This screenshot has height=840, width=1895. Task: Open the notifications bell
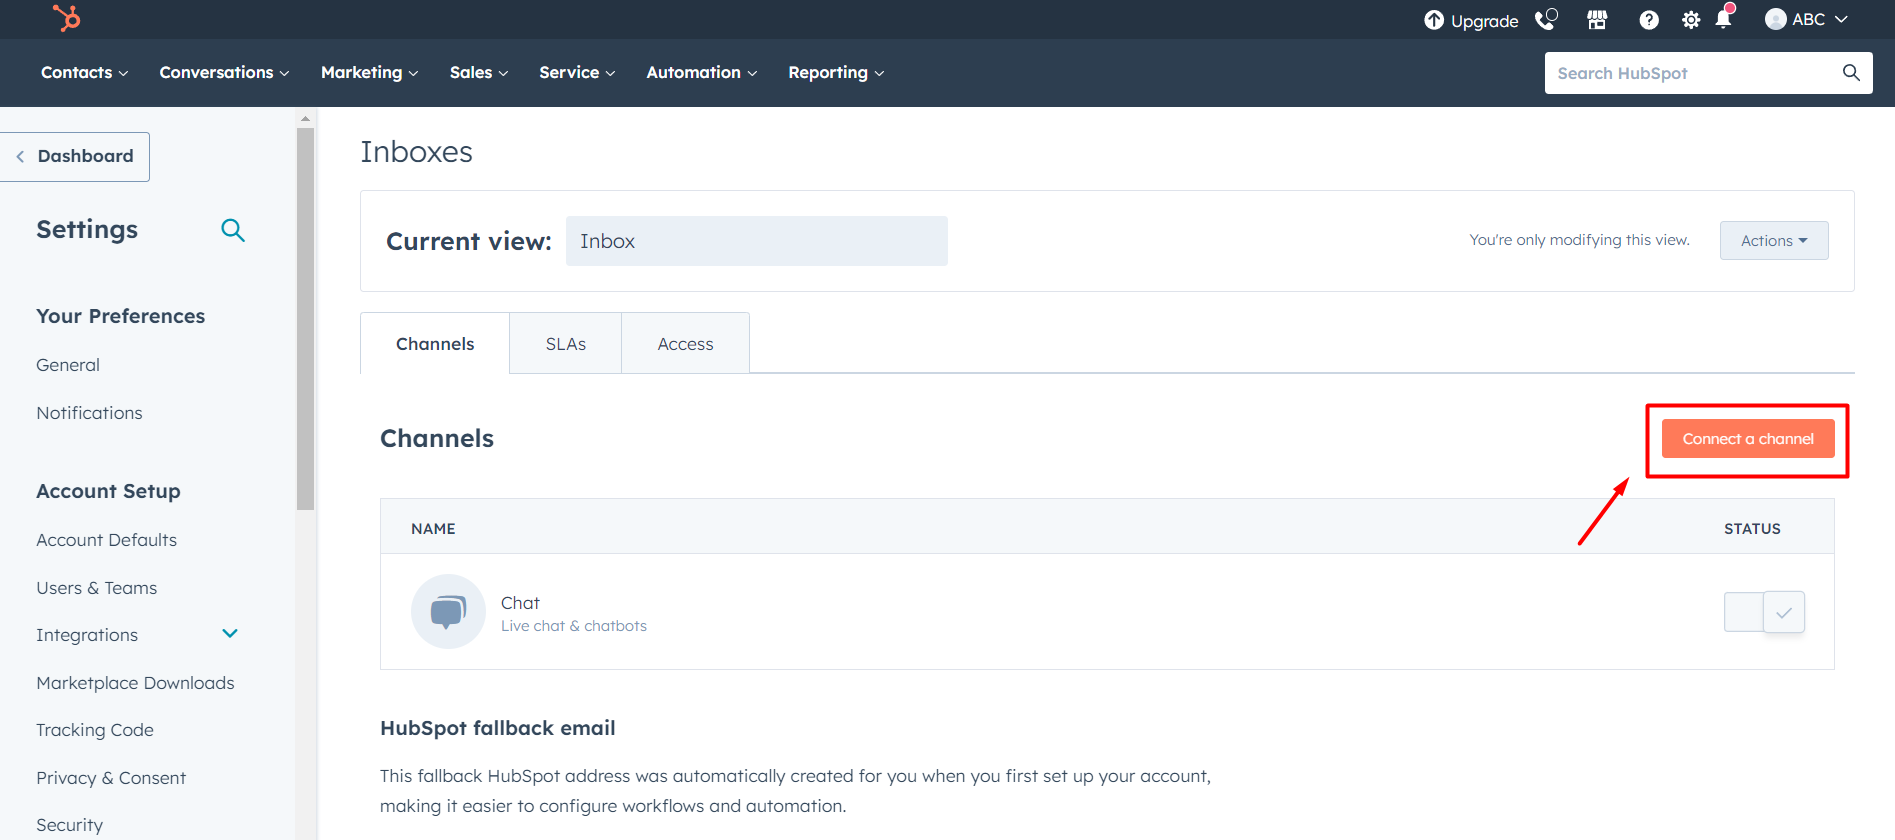pos(1723,20)
